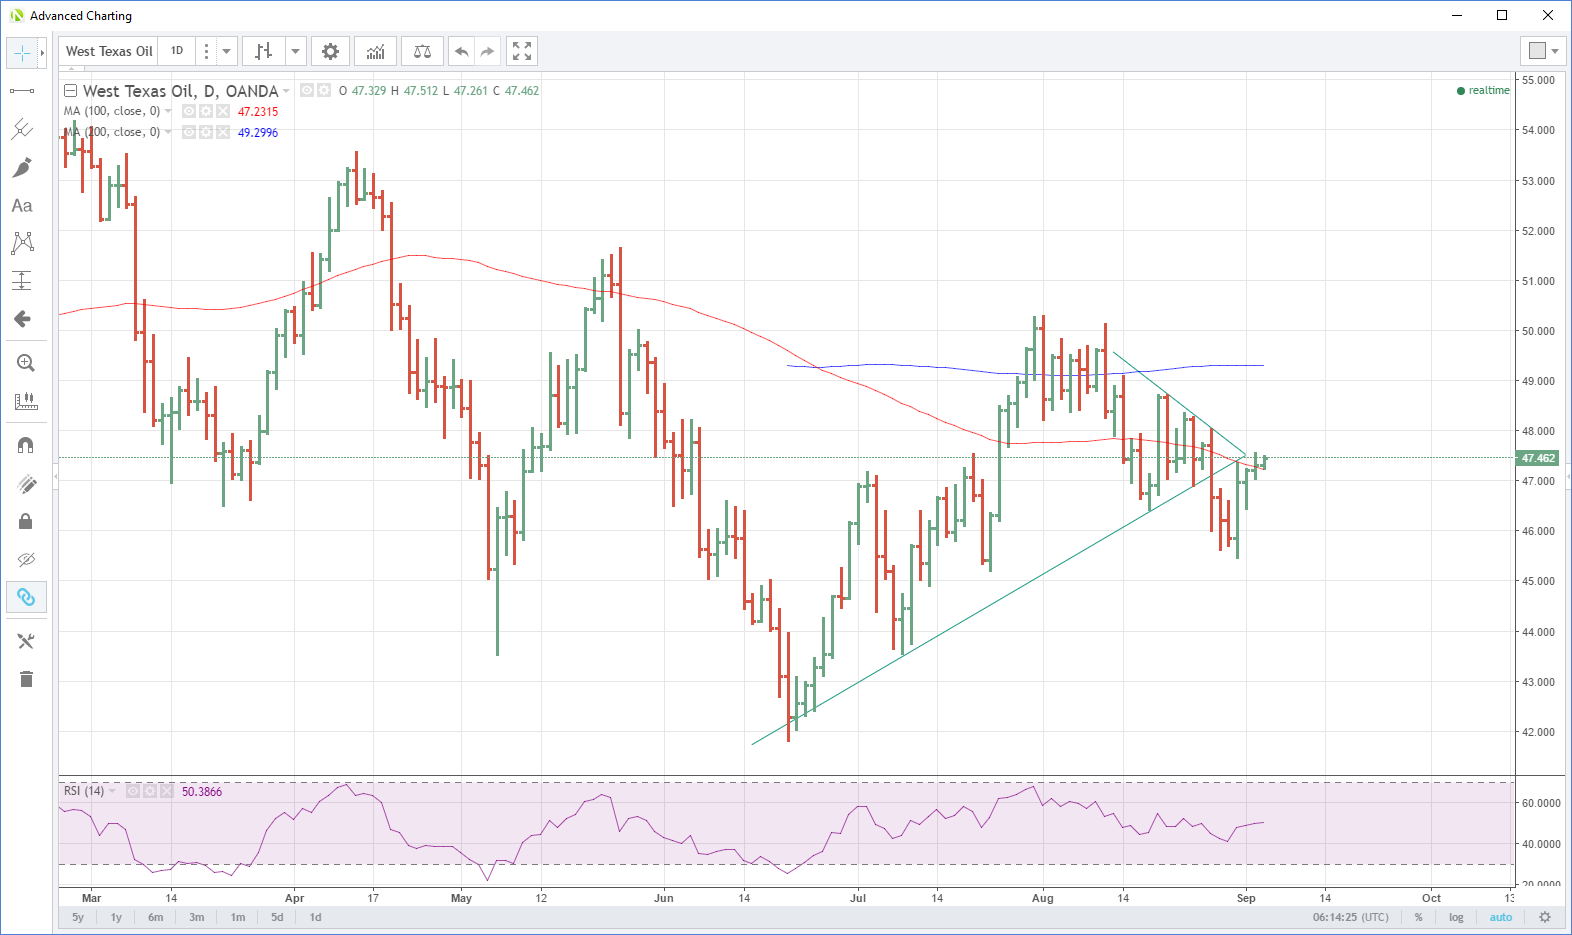This screenshot has width=1572, height=935.
Task: Set range to 5d
Action: [277, 917]
